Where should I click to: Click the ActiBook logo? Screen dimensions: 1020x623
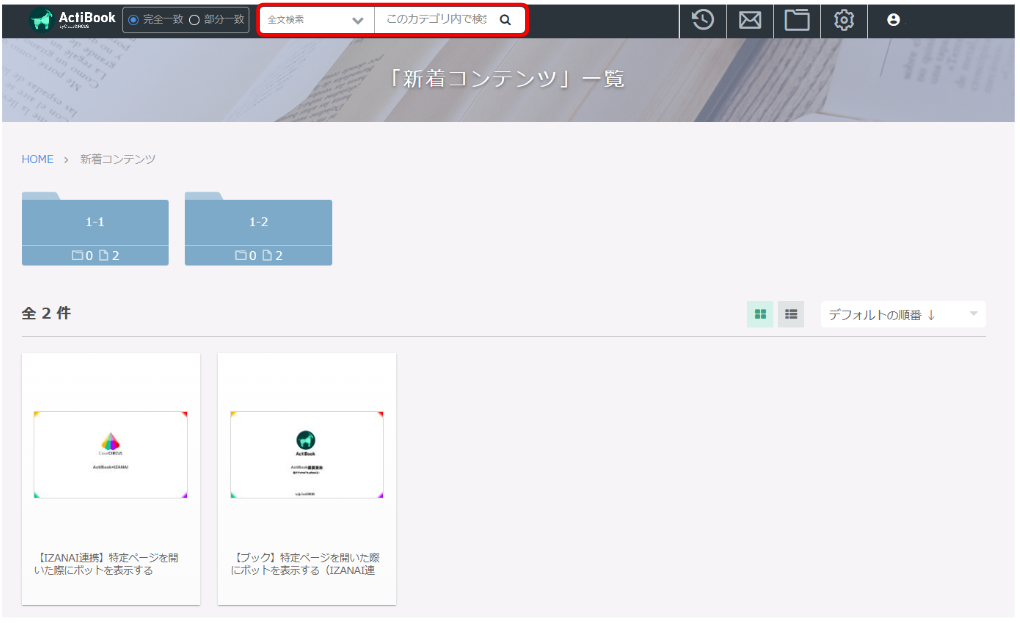click(x=73, y=20)
